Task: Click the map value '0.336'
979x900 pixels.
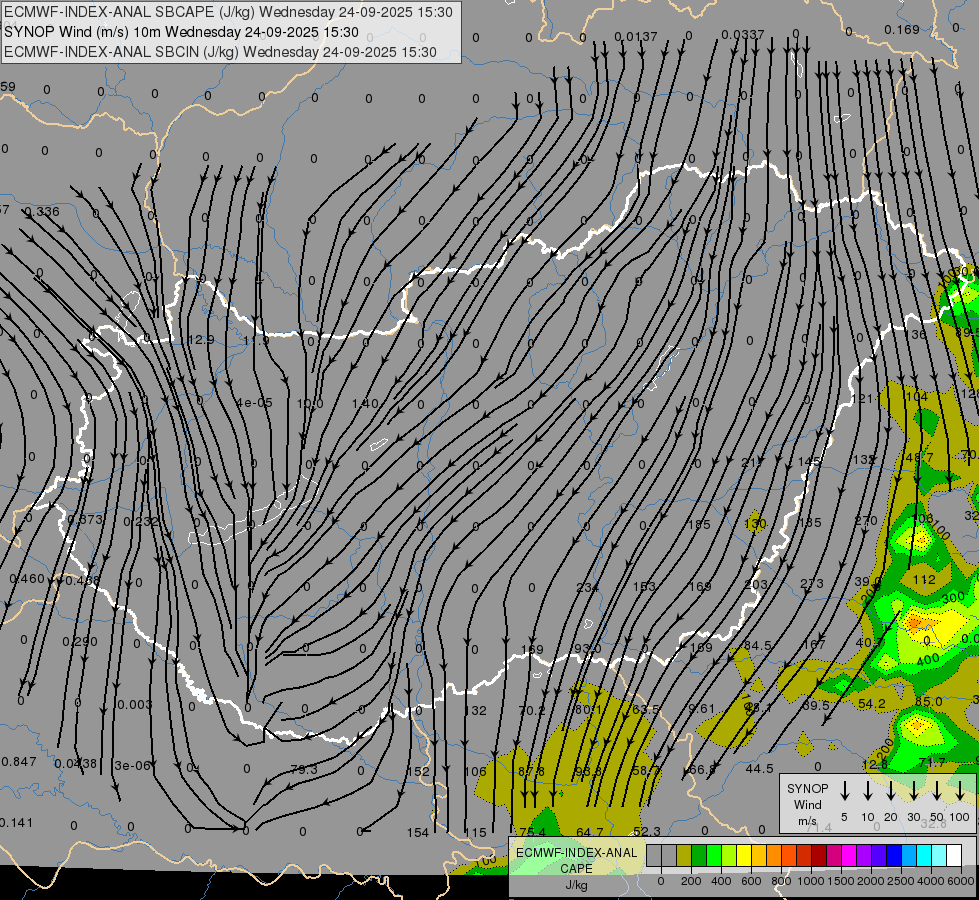Action: [42, 212]
